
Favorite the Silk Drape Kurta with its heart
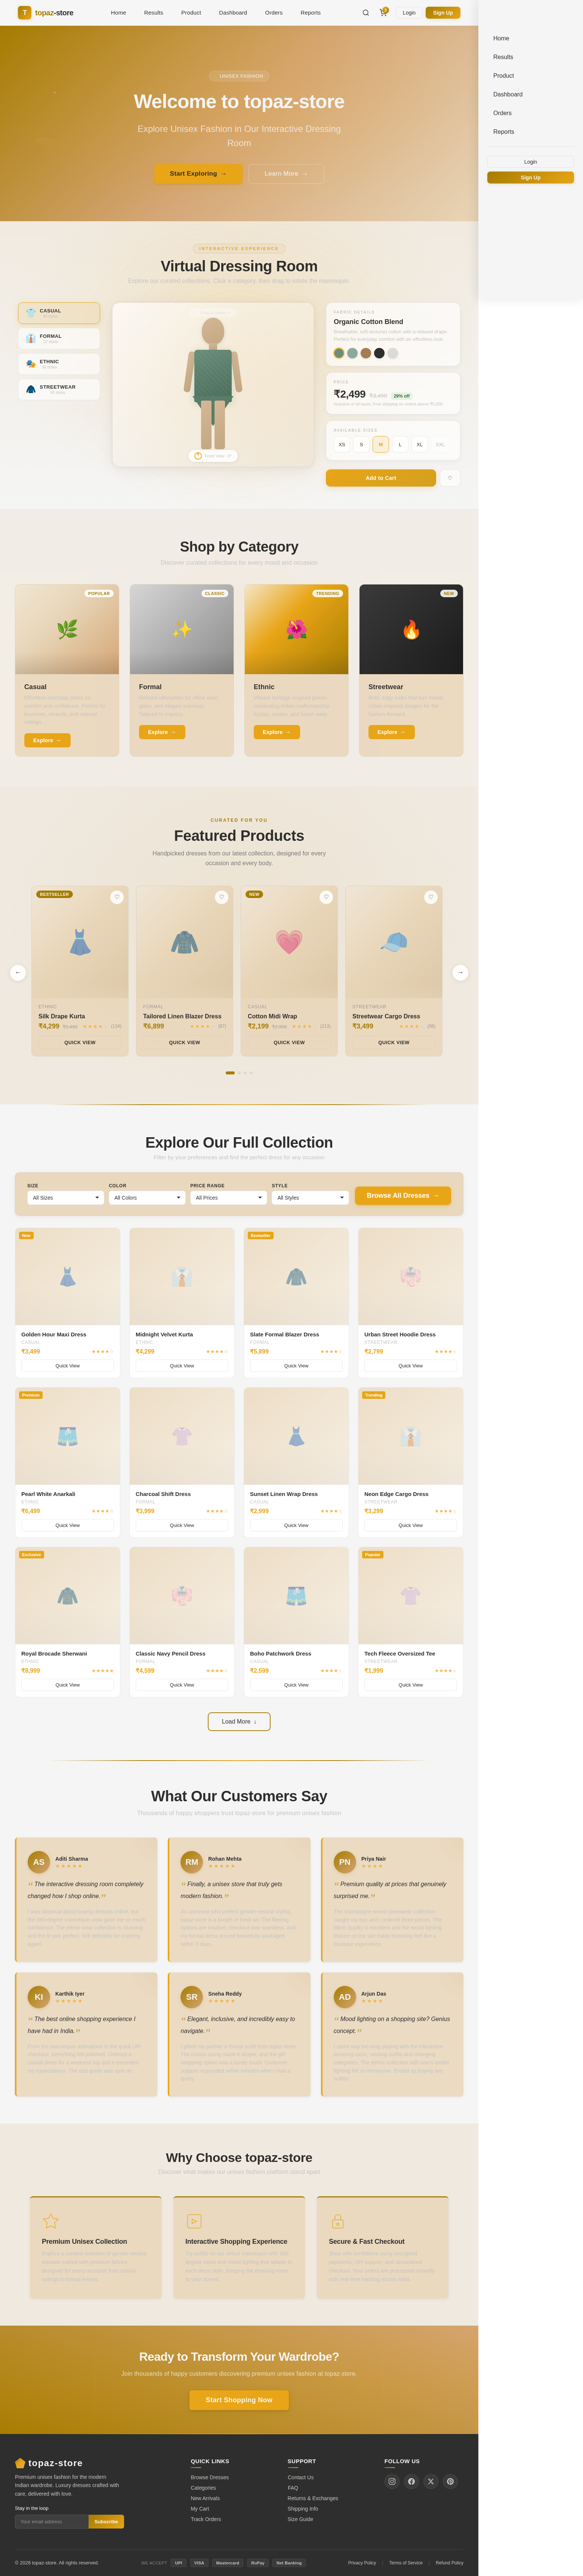point(117,897)
